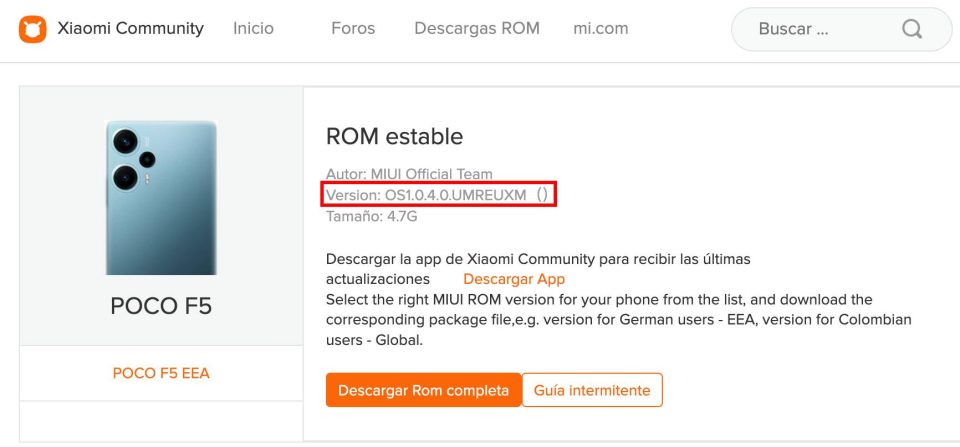This screenshot has width=960, height=447.
Task: Click the Xiaomi Community title text
Action: (x=130, y=28)
